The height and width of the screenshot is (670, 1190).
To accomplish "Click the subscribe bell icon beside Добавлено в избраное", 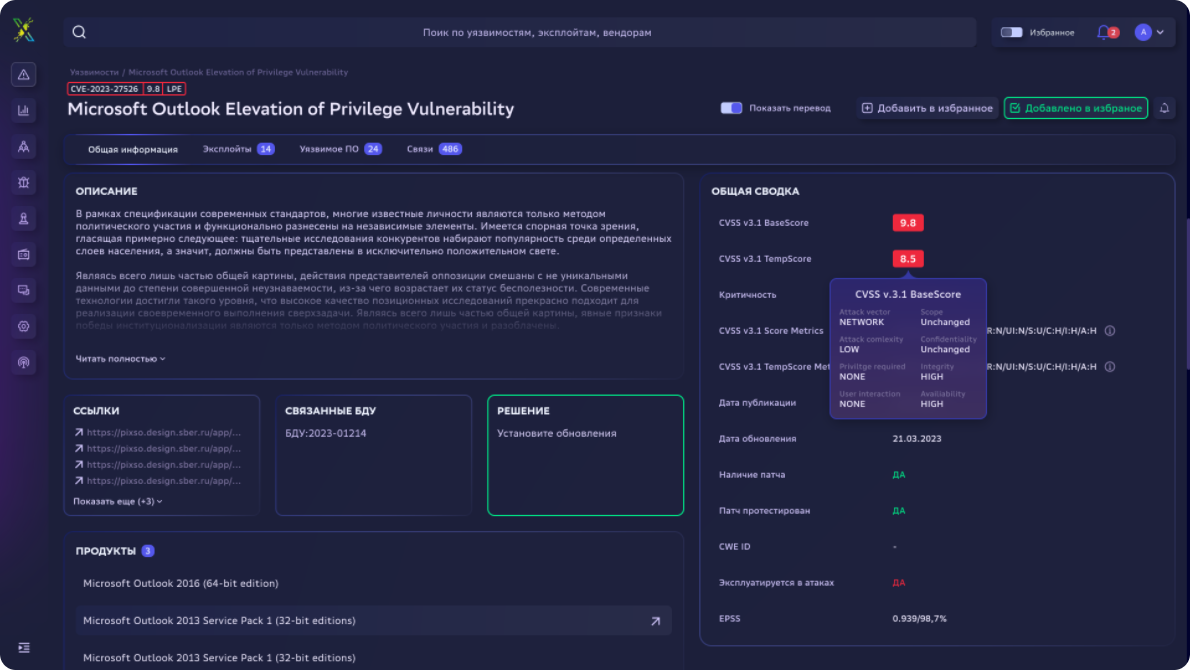I will [1164, 108].
